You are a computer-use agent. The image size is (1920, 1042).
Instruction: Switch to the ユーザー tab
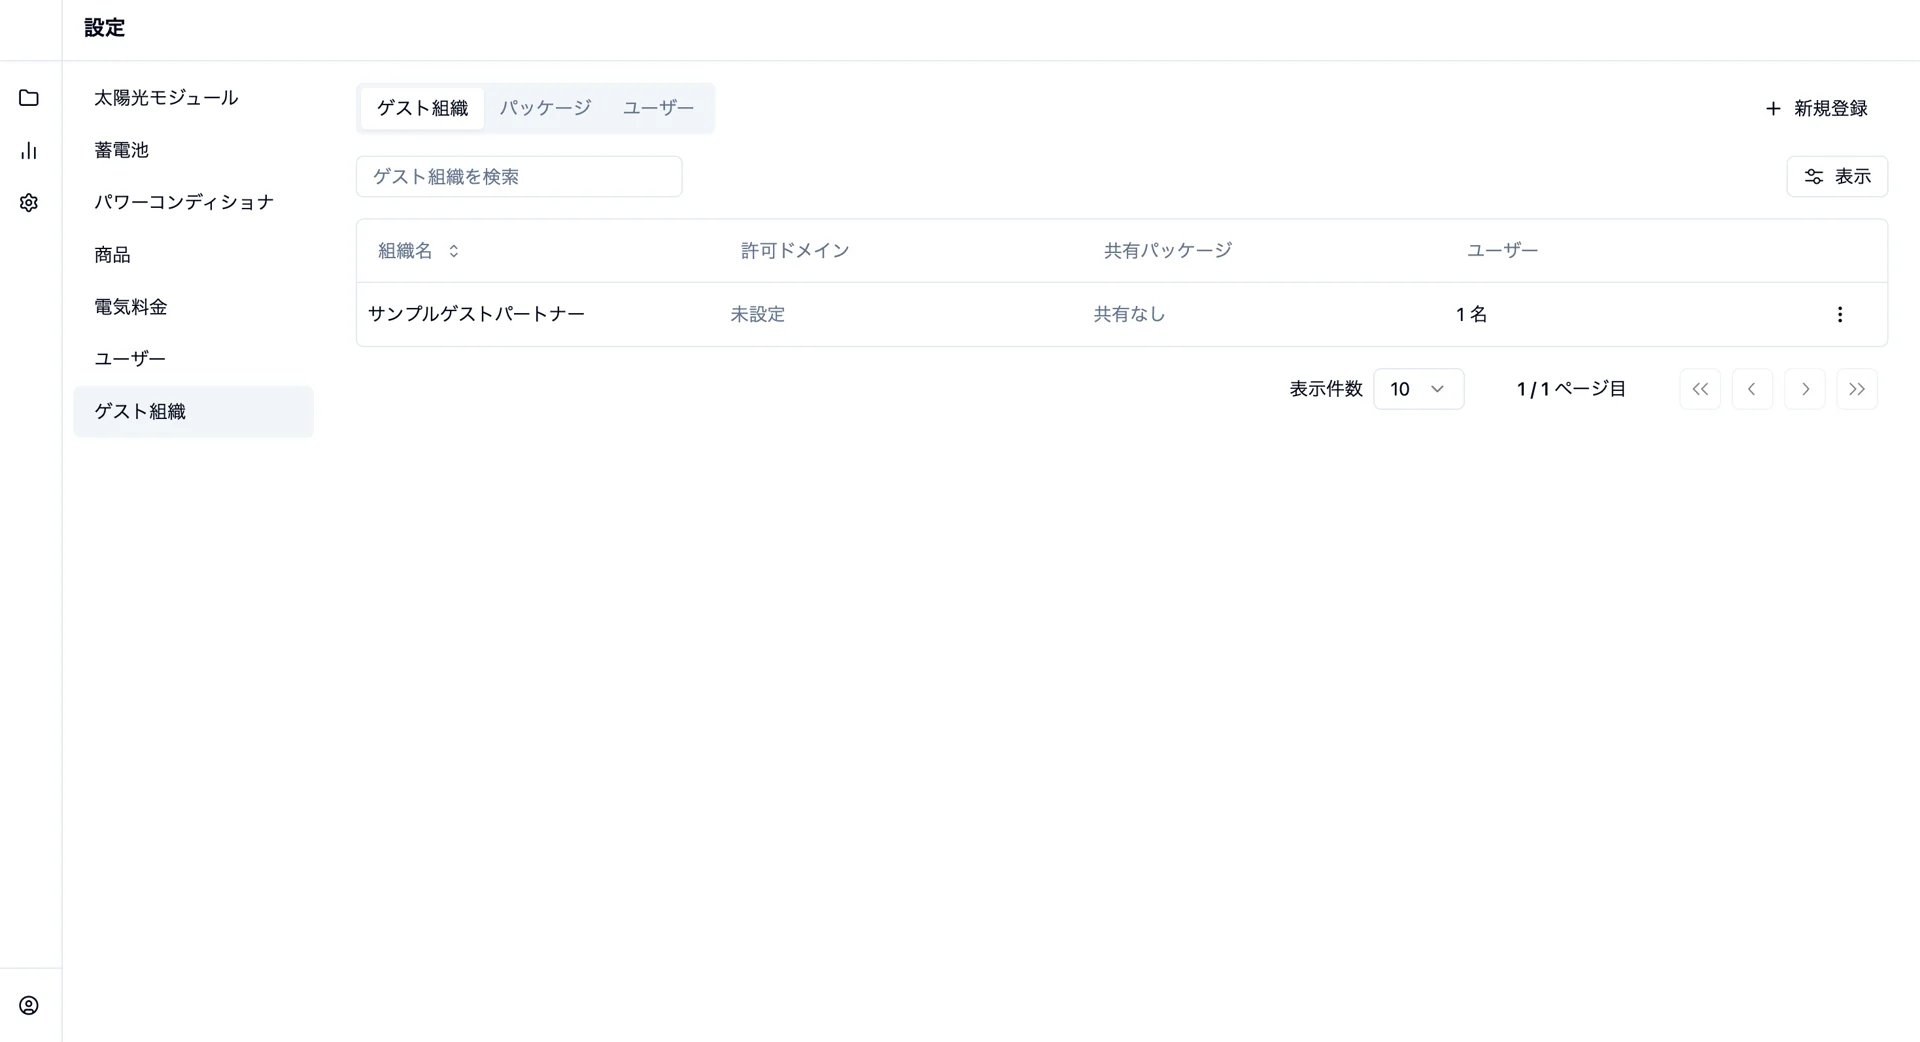pyautogui.click(x=658, y=108)
